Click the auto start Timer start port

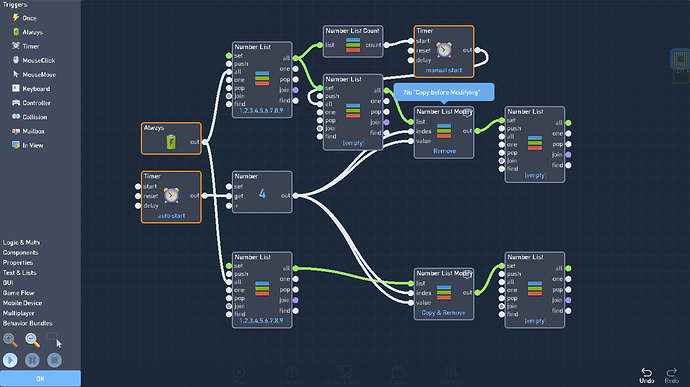[138, 186]
